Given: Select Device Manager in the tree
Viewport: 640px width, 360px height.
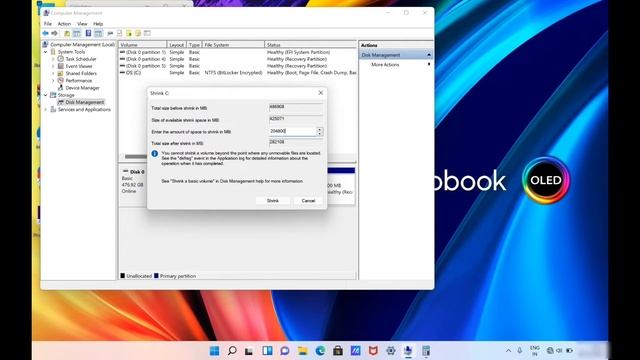Looking at the screenshot, I should click(x=82, y=88).
